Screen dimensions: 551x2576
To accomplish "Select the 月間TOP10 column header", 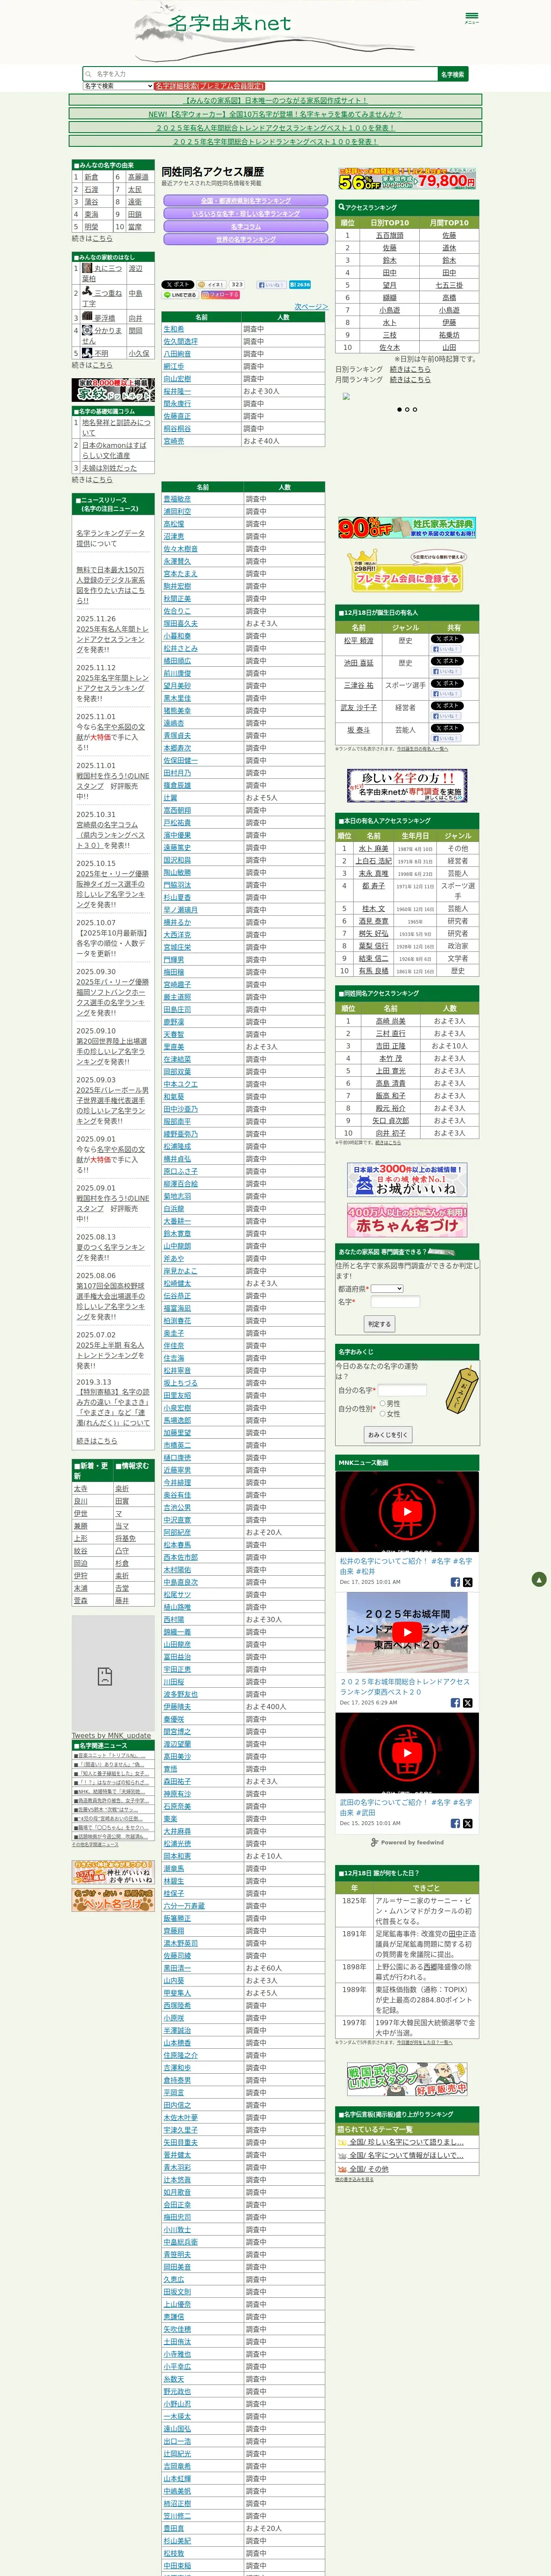I will (x=449, y=223).
